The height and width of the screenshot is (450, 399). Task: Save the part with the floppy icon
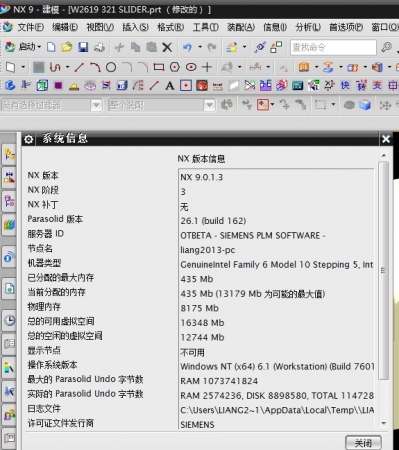(83, 47)
